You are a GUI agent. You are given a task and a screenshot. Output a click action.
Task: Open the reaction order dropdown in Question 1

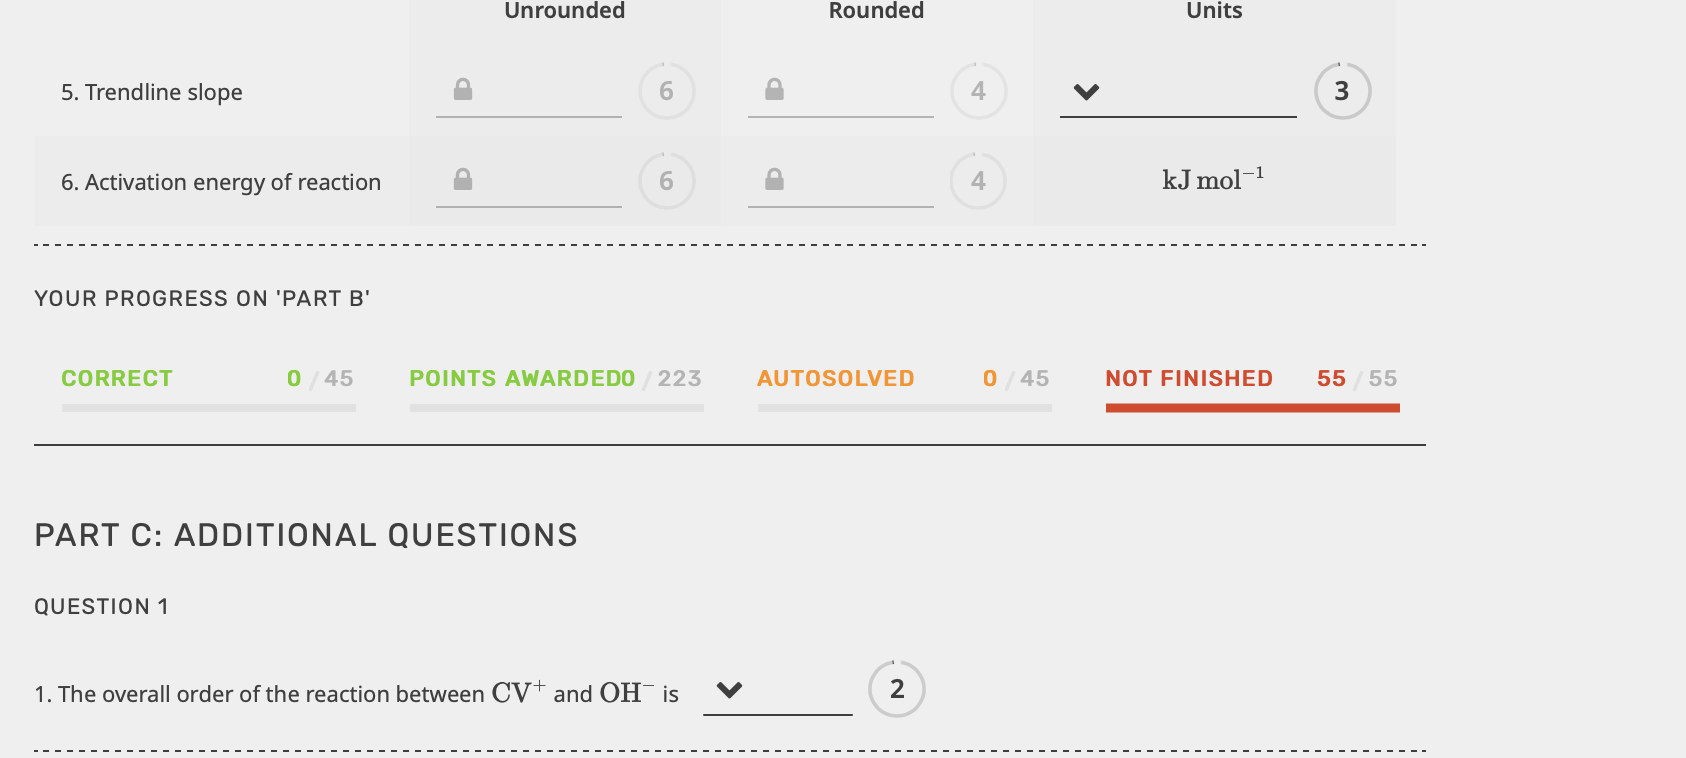[x=730, y=690]
